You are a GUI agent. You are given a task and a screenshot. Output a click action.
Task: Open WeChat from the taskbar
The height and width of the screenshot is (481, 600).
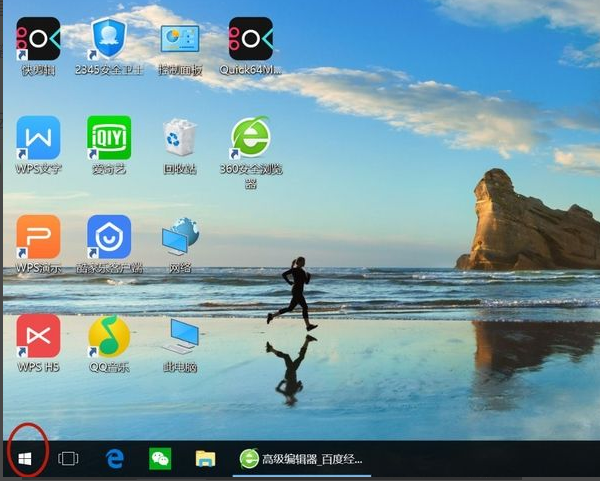(160, 459)
